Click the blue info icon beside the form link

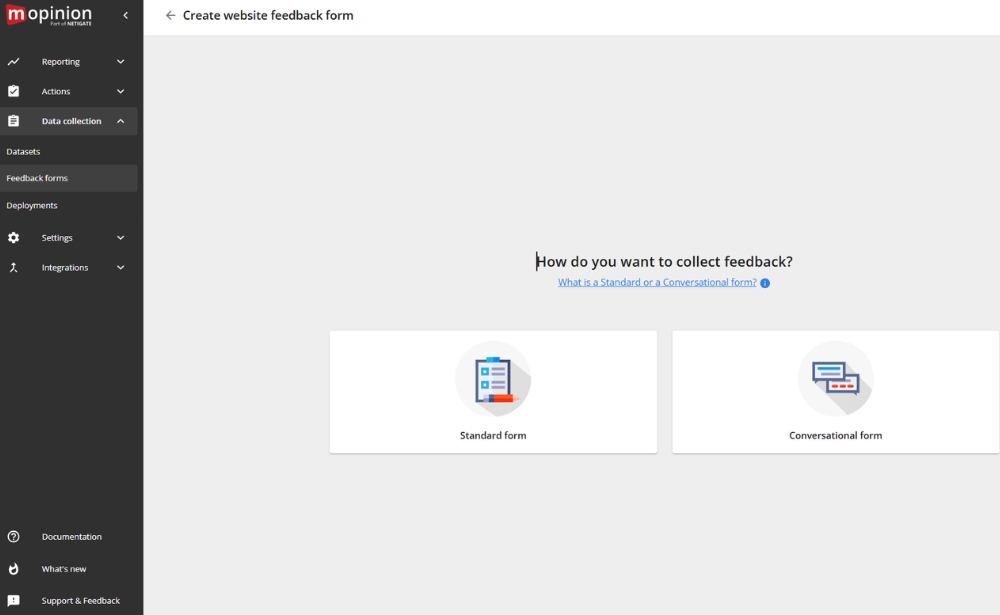pos(765,283)
